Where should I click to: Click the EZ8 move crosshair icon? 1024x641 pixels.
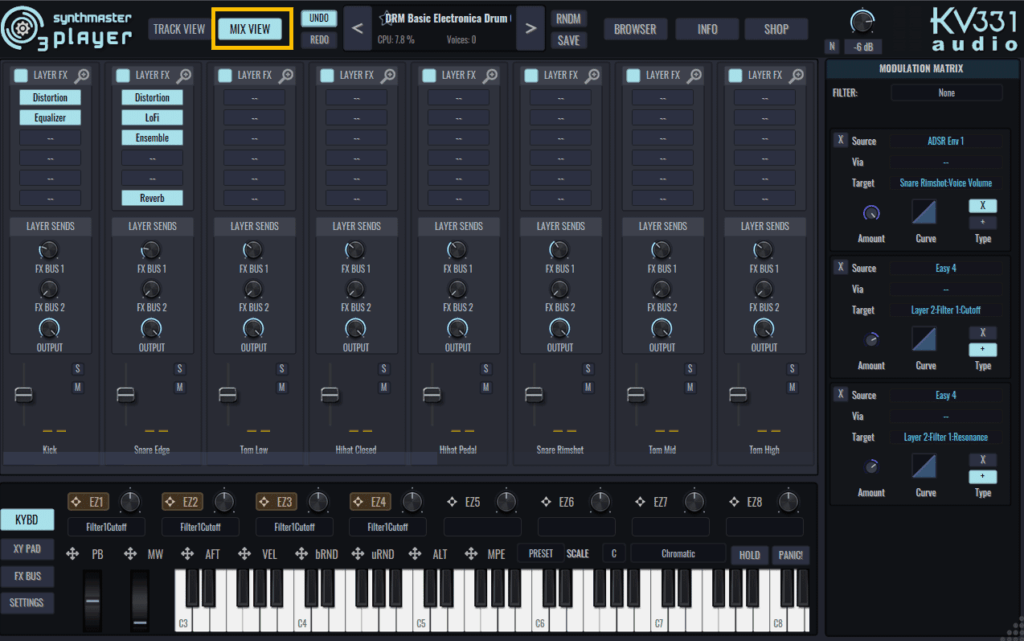pyautogui.click(x=734, y=502)
